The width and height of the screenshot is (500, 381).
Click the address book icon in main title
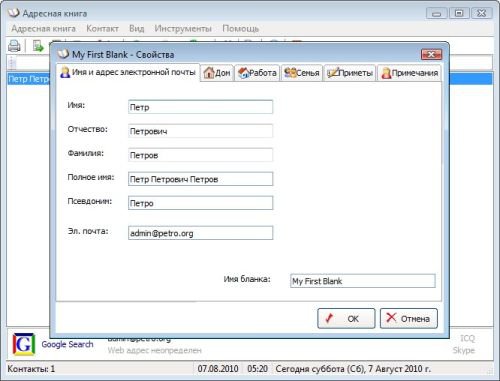coord(14,13)
